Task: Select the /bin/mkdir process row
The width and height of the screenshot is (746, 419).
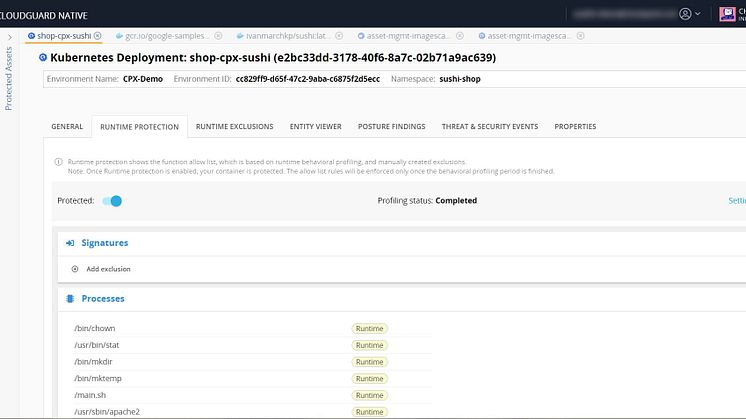Action: pyautogui.click(x=252, y=362)
